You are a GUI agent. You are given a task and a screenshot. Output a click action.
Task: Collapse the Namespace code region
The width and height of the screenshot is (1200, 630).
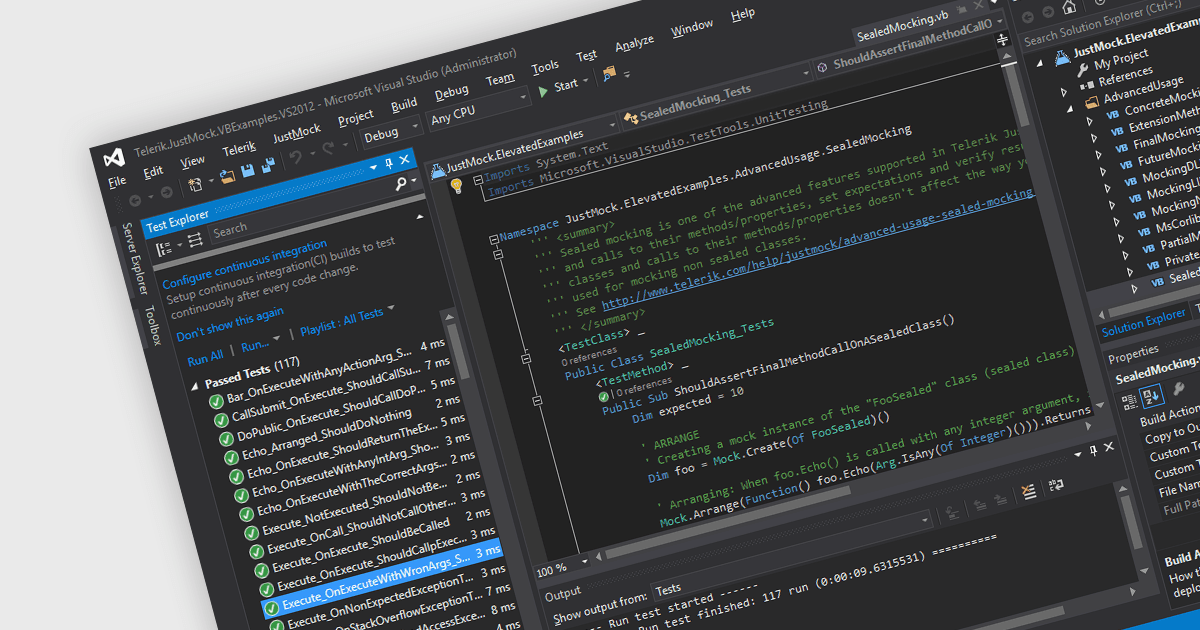pos(493,239)
